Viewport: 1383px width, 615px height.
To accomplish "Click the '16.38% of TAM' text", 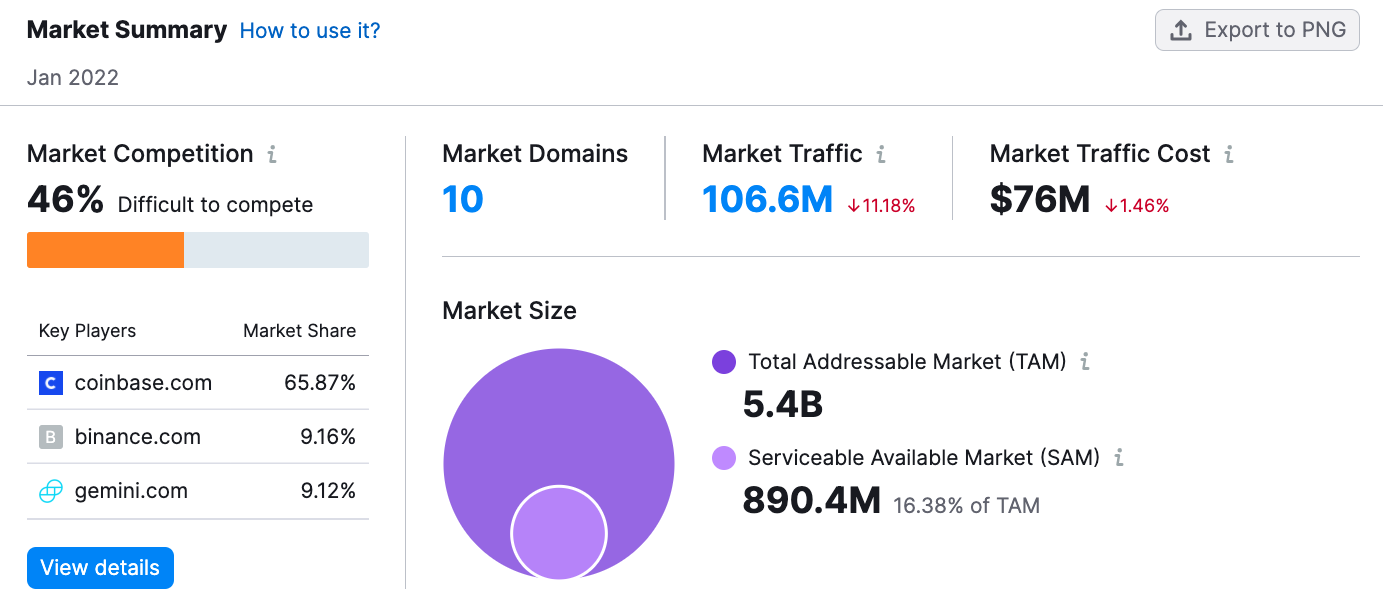I will pyautogui.click(x=966, y=505).
